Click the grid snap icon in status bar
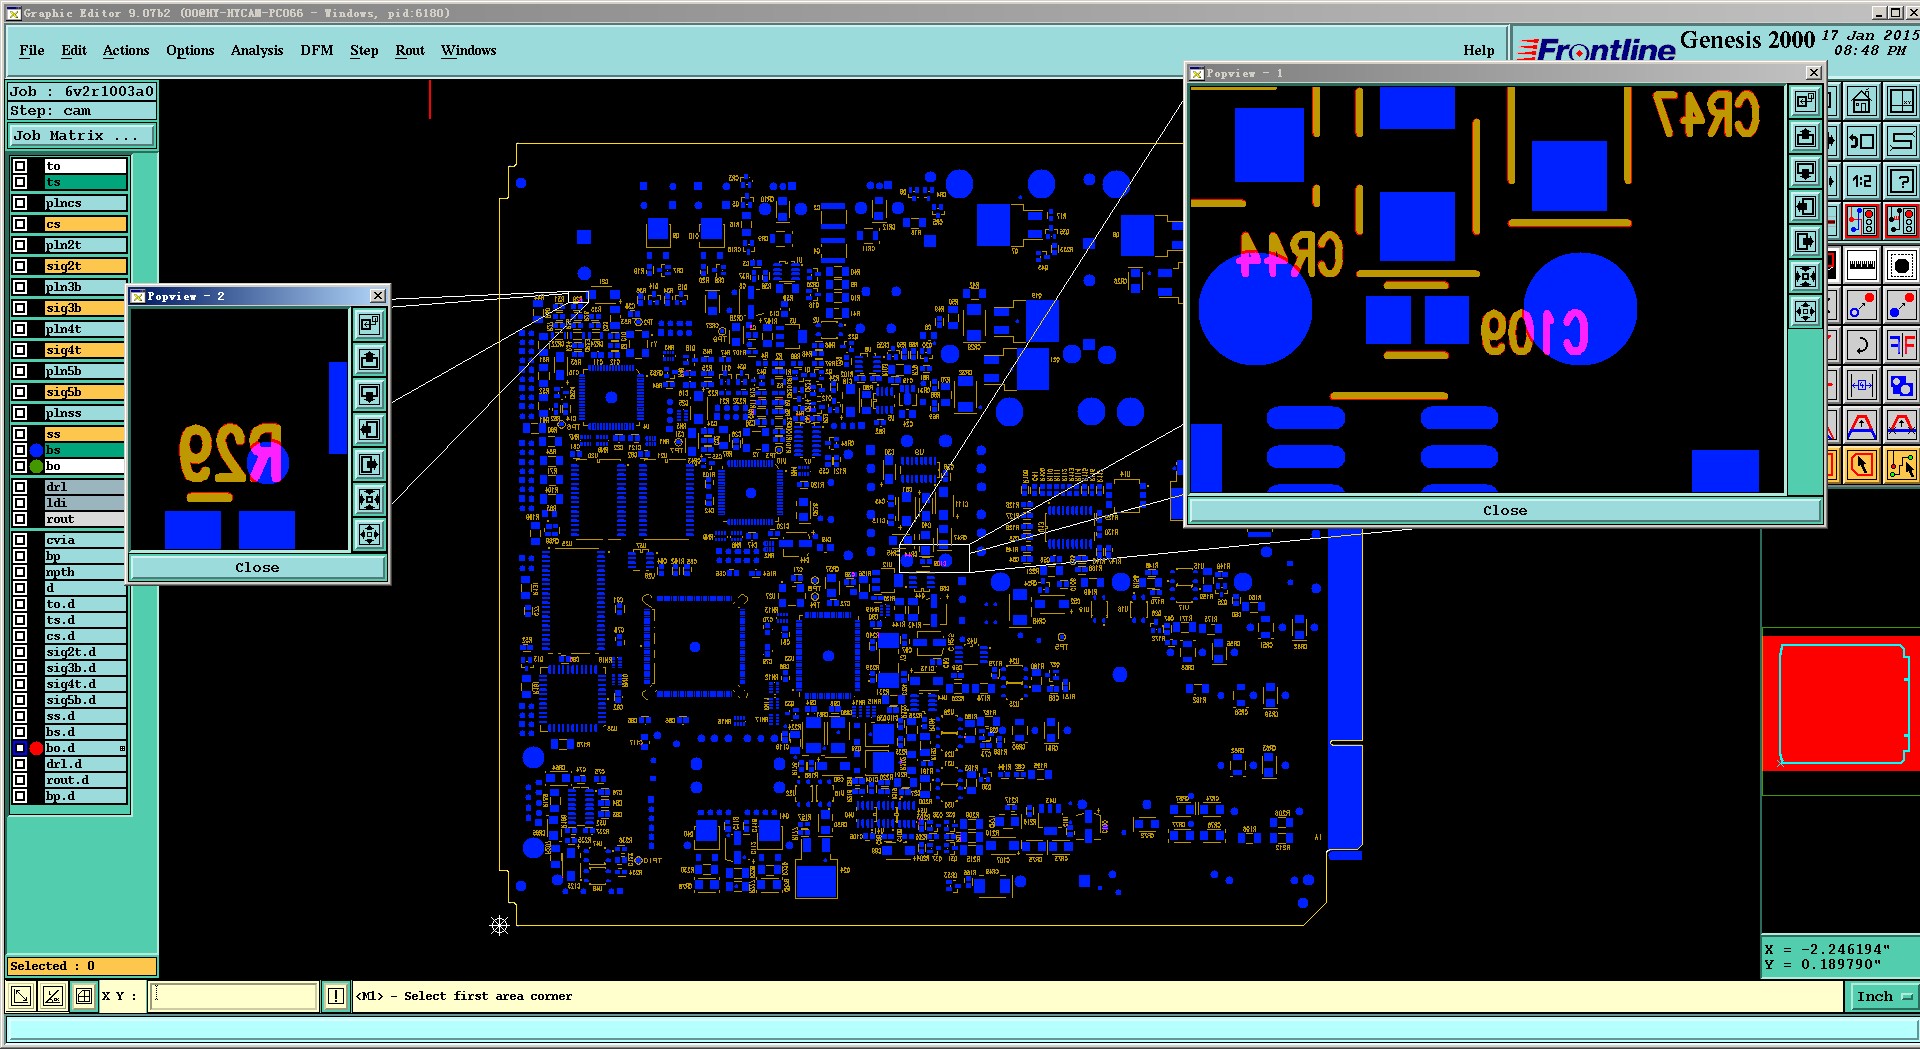 point(84,996)
